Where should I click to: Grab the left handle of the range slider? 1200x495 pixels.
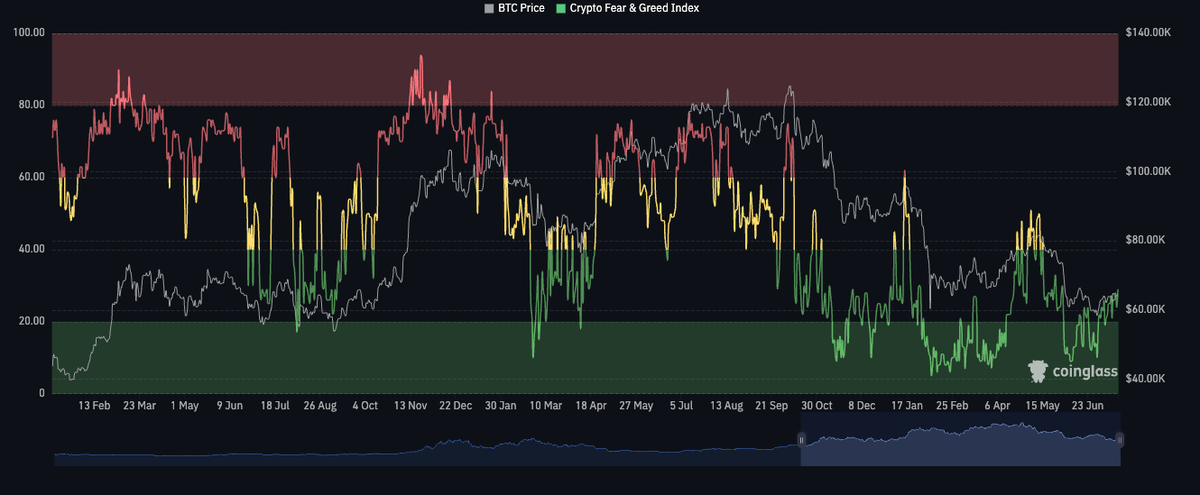(801, 439)
